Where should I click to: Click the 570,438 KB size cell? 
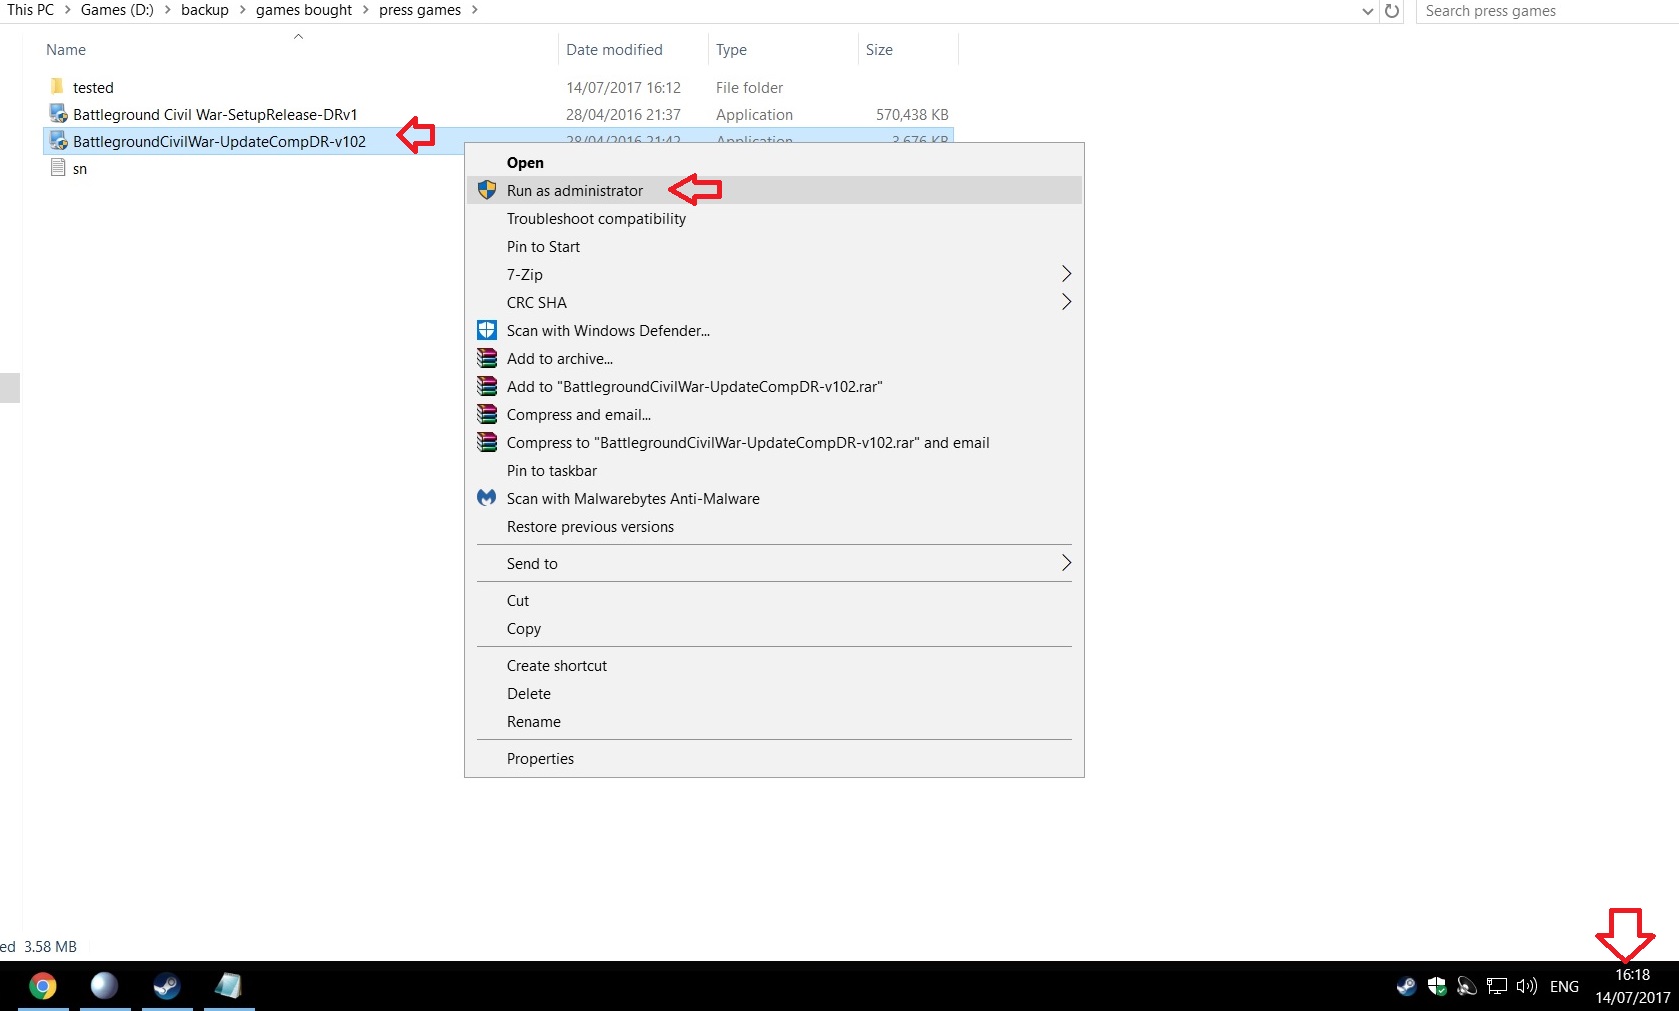click(x=912, y=115)
